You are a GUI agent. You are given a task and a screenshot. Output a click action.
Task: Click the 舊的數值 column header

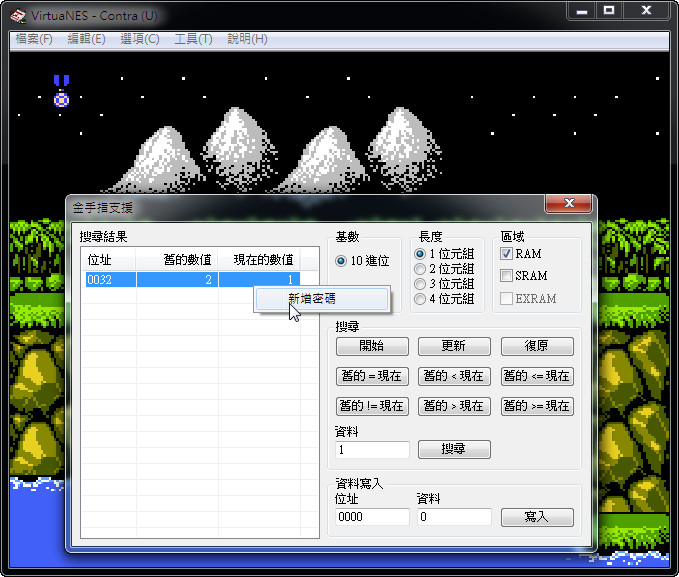tap(177, 259)
